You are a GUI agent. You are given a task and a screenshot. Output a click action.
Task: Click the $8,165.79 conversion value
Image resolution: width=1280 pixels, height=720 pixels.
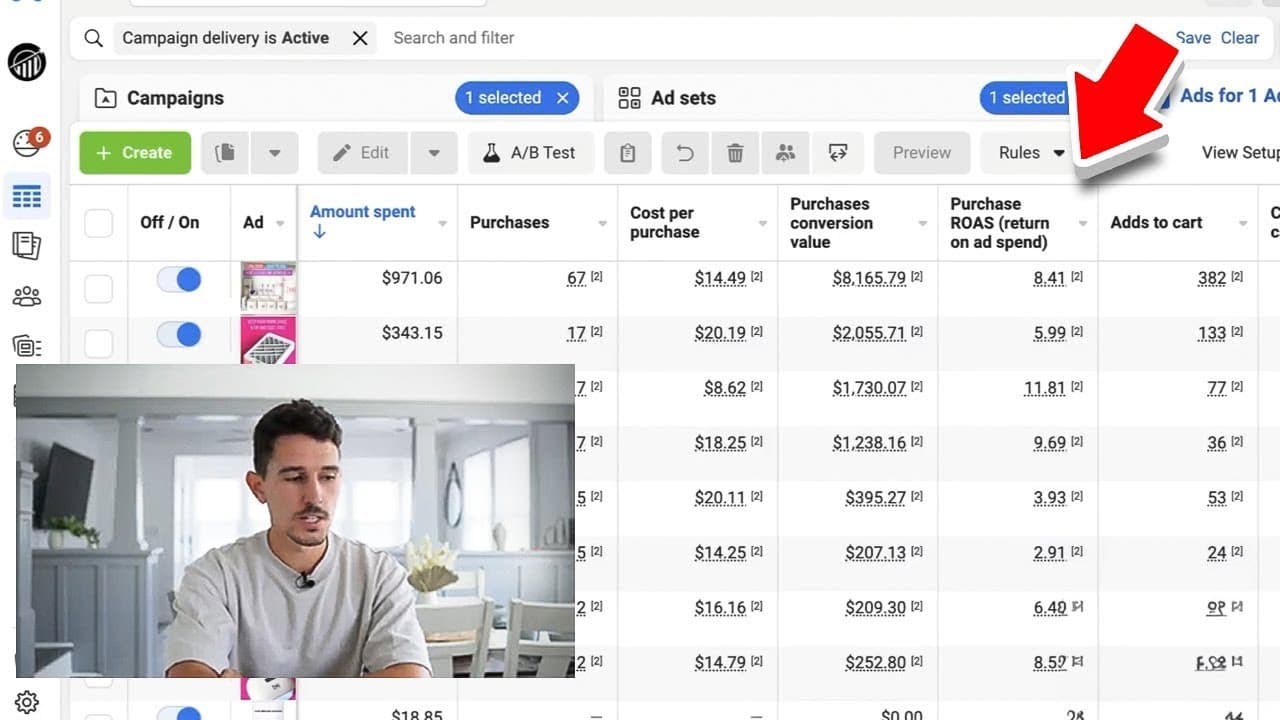click(869, 278)
